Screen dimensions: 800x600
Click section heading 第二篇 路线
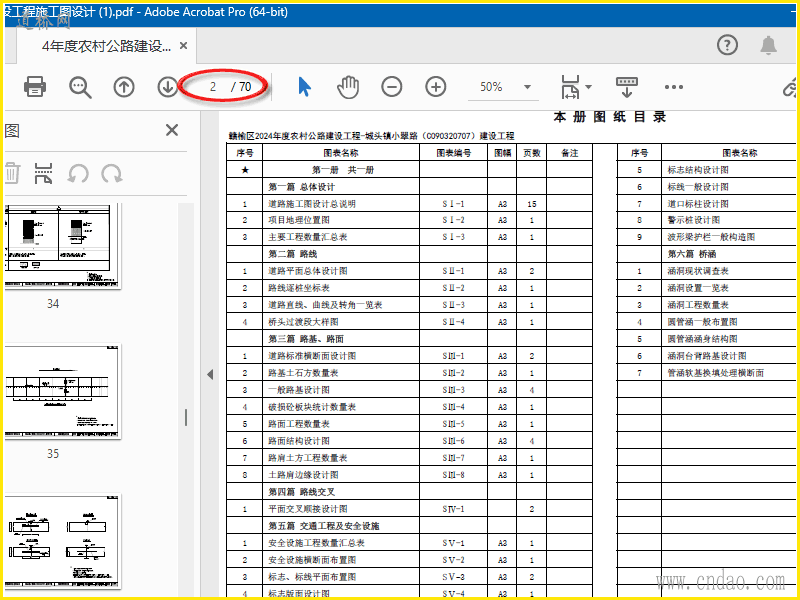tap(293, 254)
